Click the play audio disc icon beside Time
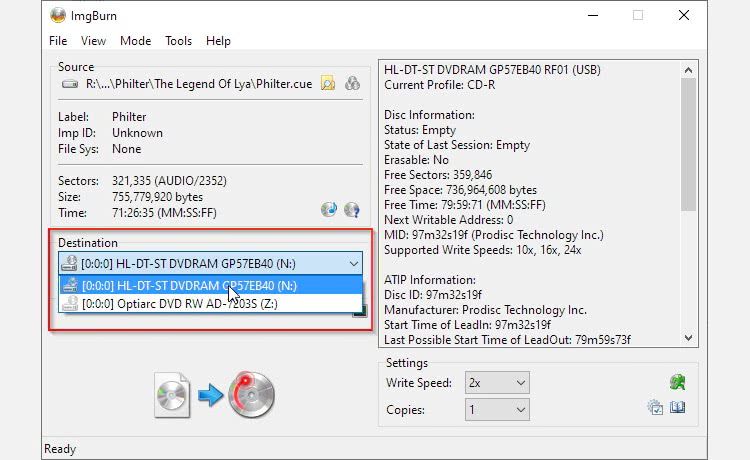This screenshot has height=460, width=750. click(x=329, y=209)
